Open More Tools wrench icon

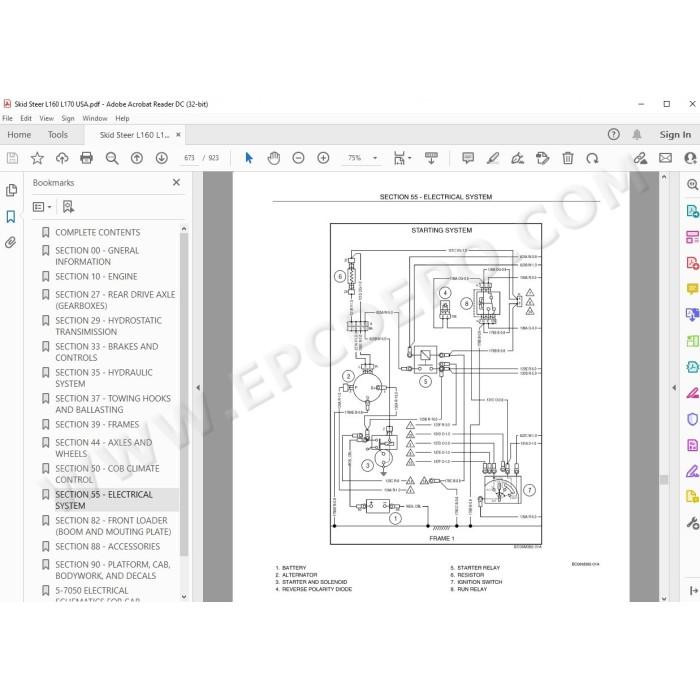pos(693,523)
